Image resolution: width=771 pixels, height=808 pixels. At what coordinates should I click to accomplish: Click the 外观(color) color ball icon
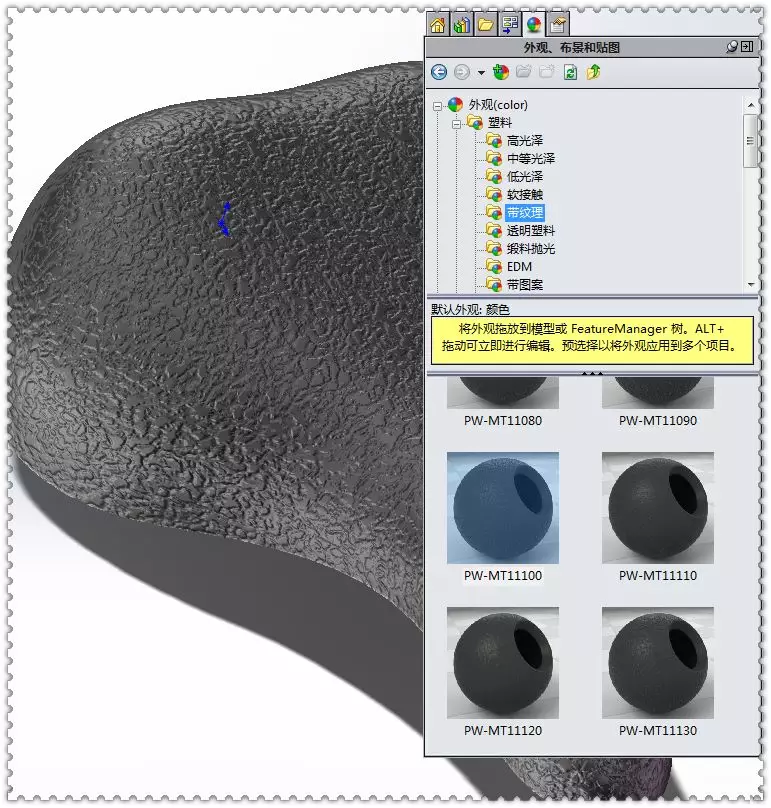click(x=455, y=105)
